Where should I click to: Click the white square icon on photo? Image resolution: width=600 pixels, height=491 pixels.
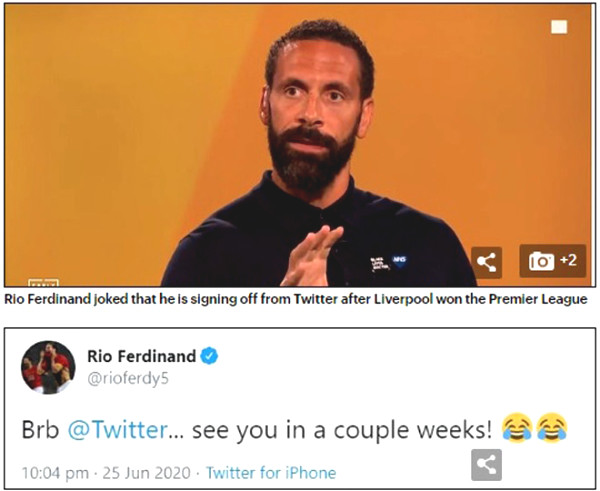pos(559,27)
